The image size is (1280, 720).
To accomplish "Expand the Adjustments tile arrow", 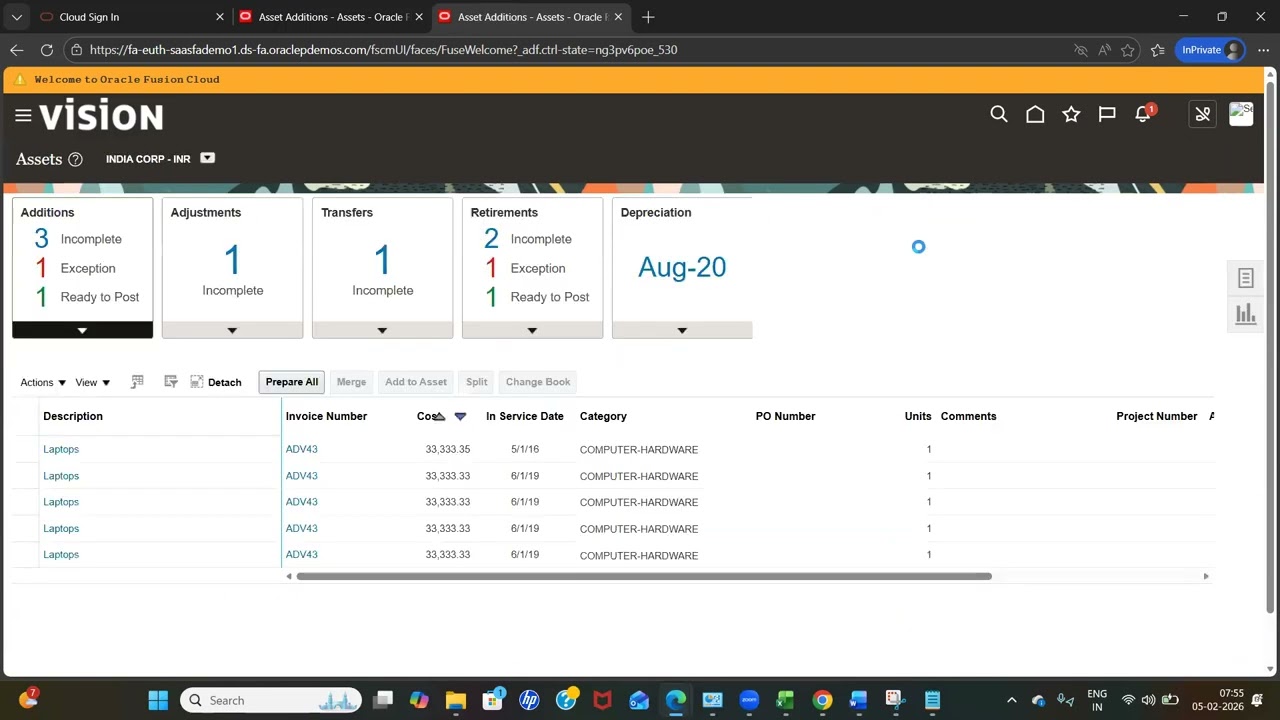I will pyautogui.click(x=232, y=330).
